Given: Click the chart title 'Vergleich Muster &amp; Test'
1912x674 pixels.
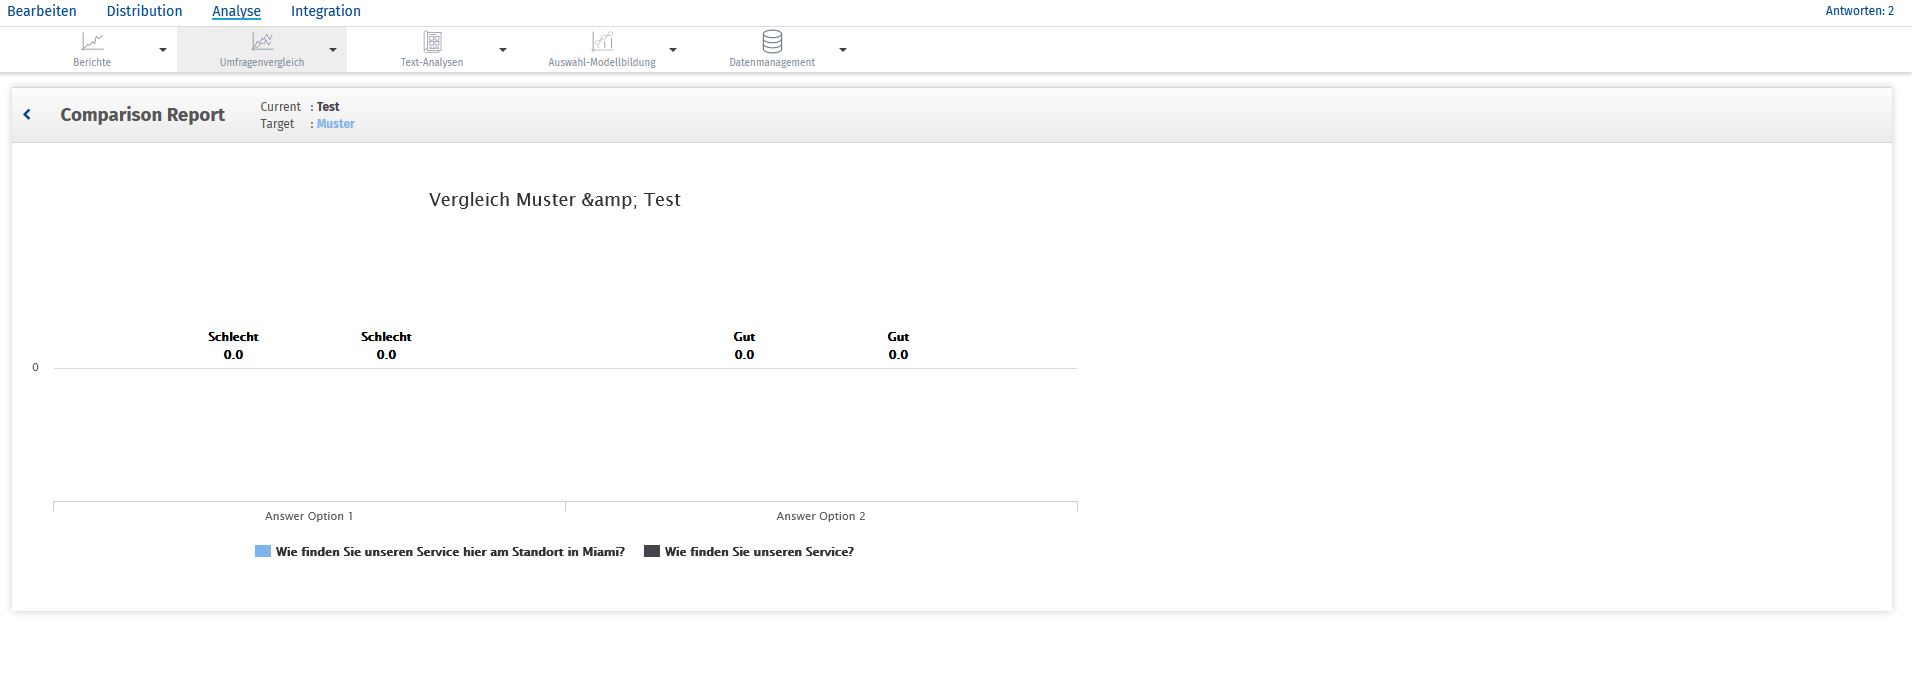Looking at the screenshot, I should [x=555, y=200].
